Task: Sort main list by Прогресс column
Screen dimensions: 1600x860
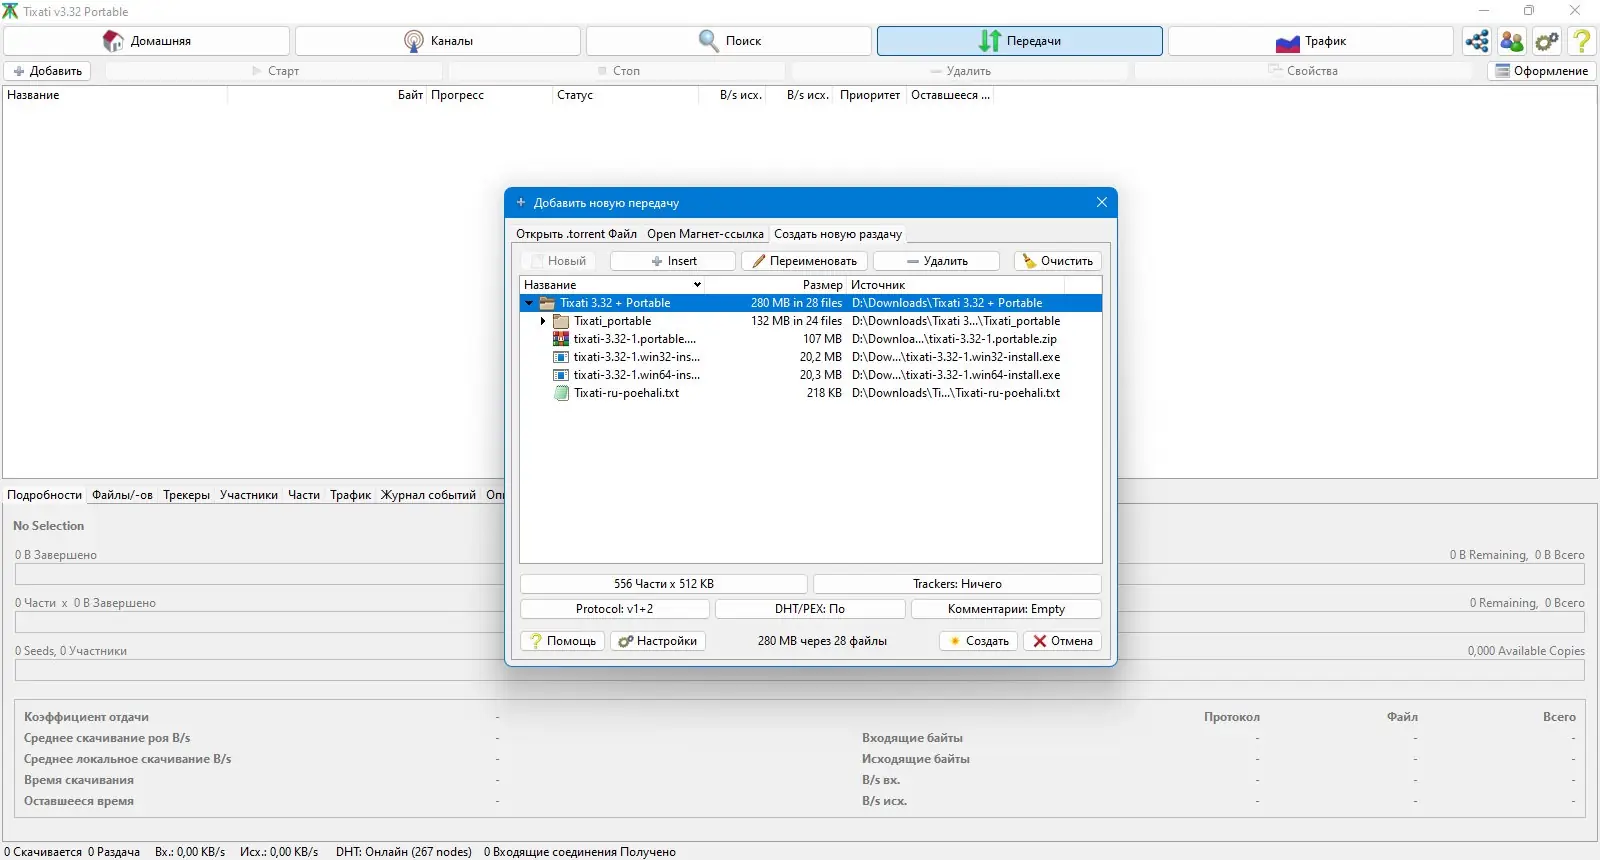Action: tap(490, 95)
